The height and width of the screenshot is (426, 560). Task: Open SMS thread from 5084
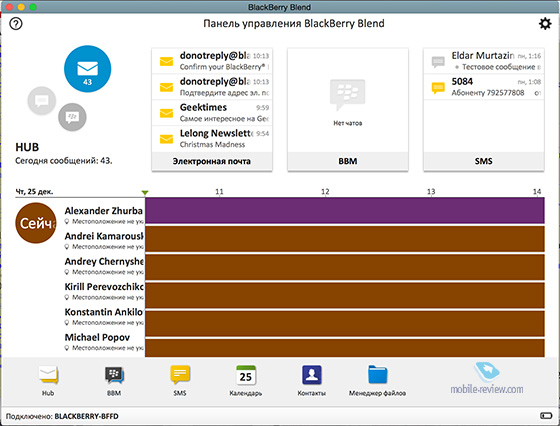tap(484, 87)
